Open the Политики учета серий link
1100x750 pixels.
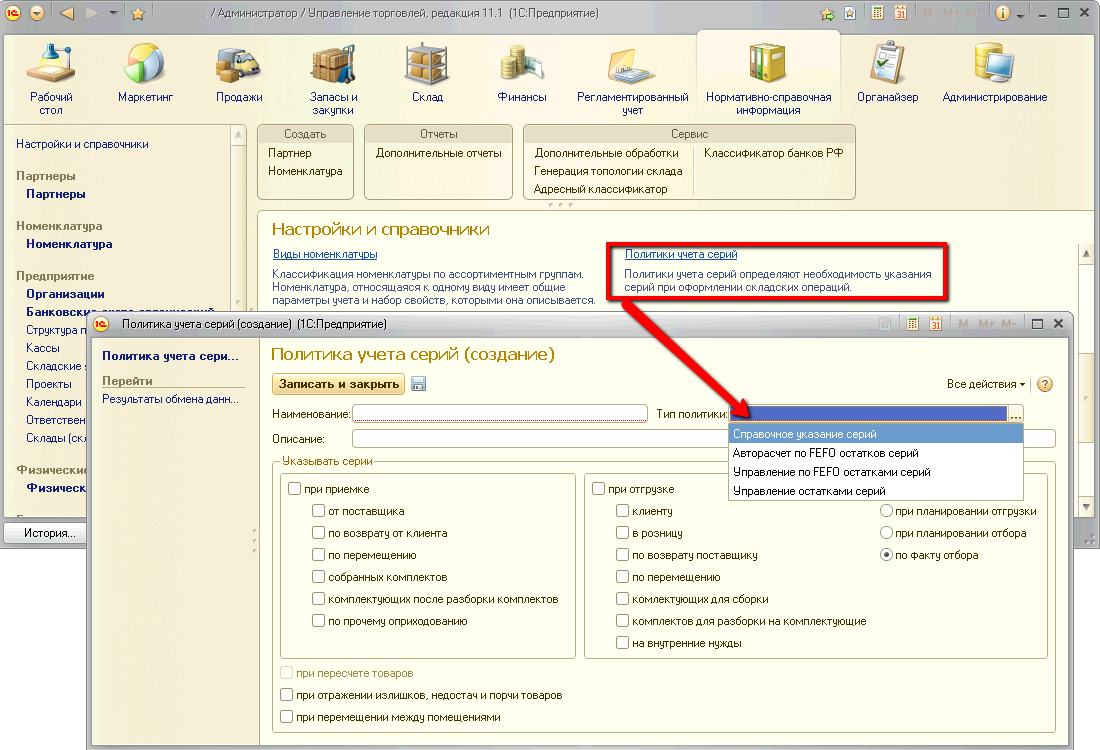(680, 254)
